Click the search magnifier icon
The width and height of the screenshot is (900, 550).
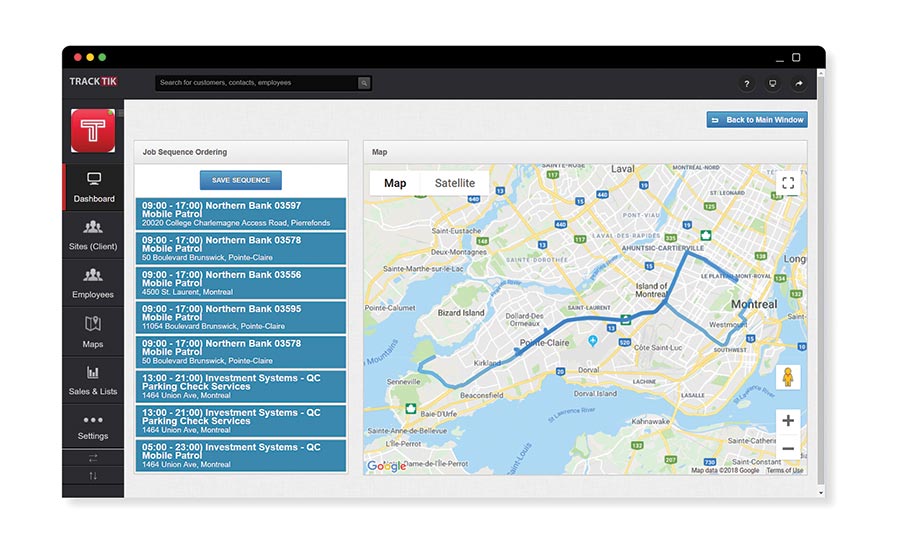pos(364,83)
